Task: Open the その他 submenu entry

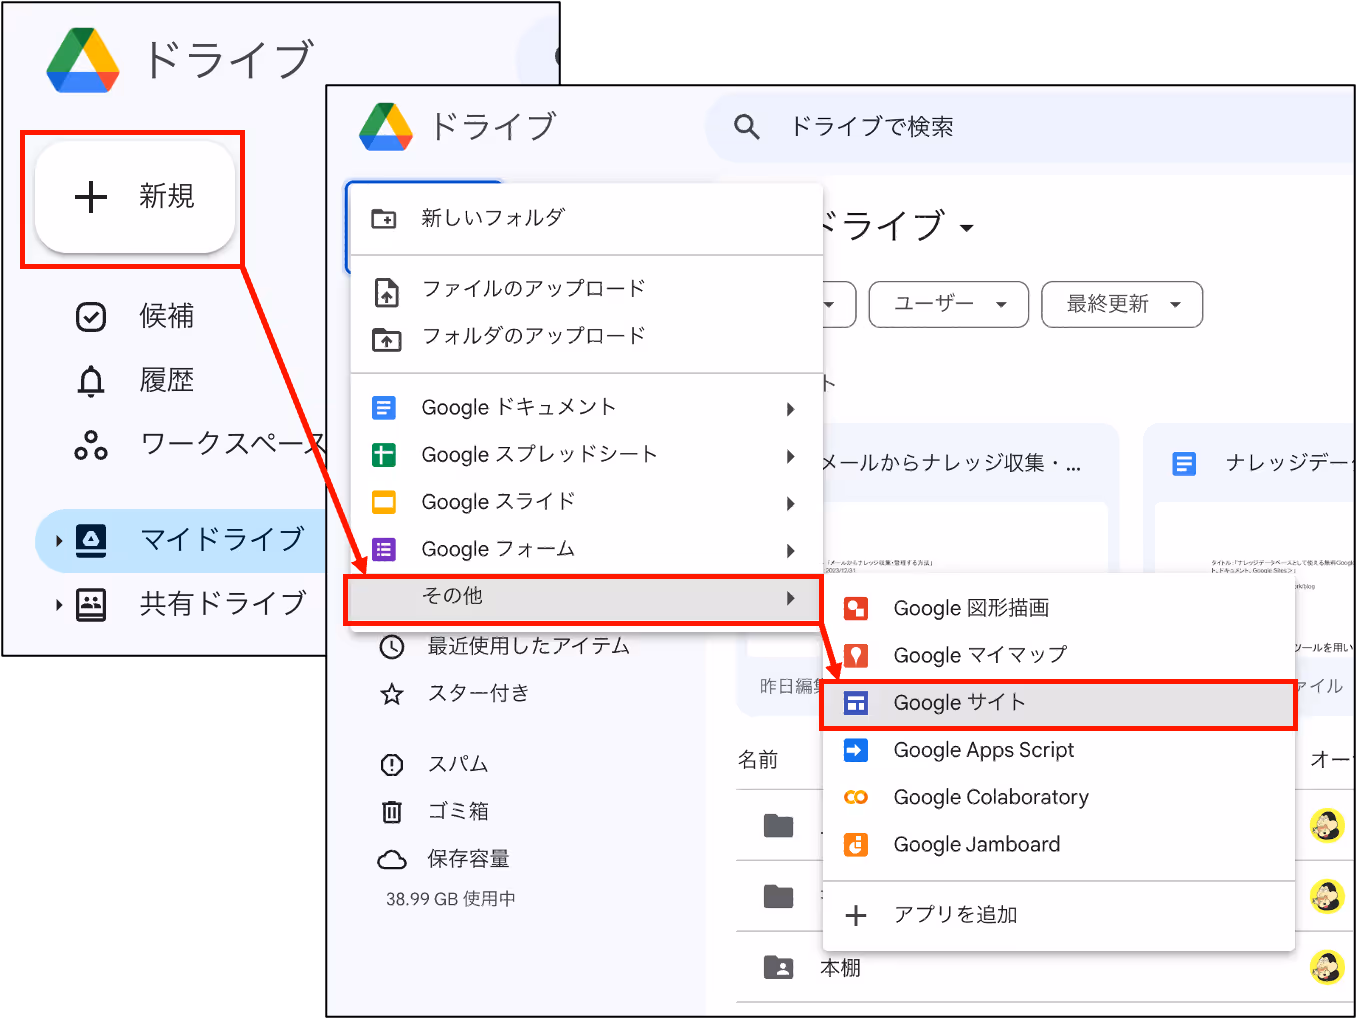Action: pos(584,598)
